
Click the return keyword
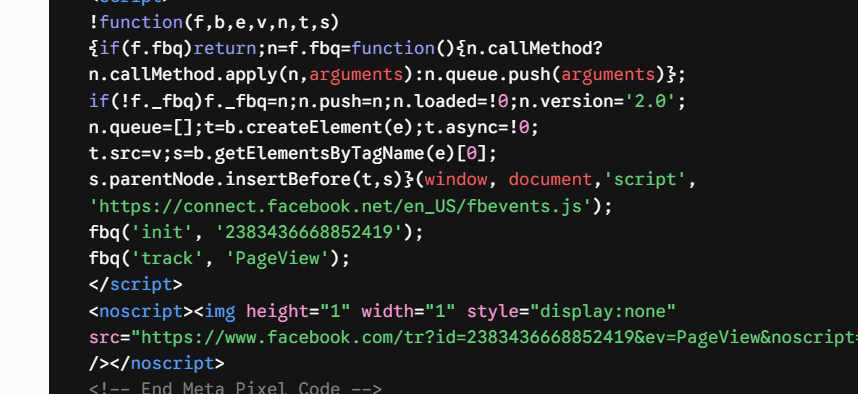click(x=225, y=49)
